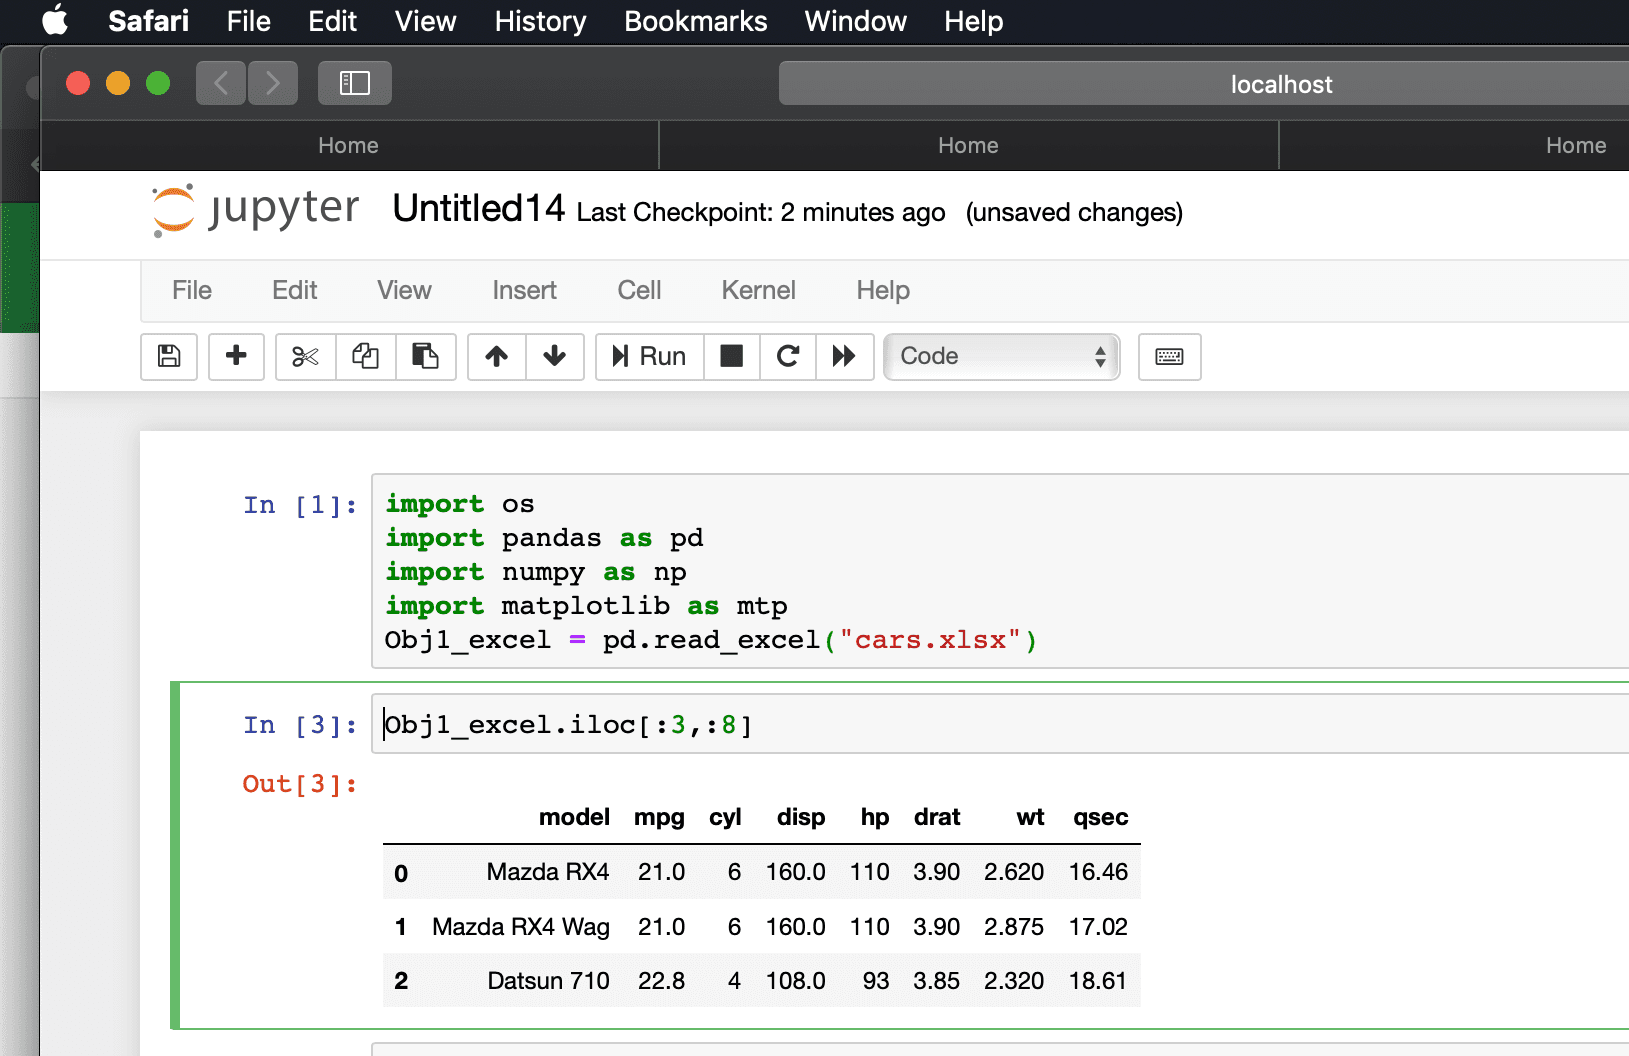This screenshot has width=1629, height=1056.
Task: Open the cell type Code dropdown
Action: click(1002, 356)
